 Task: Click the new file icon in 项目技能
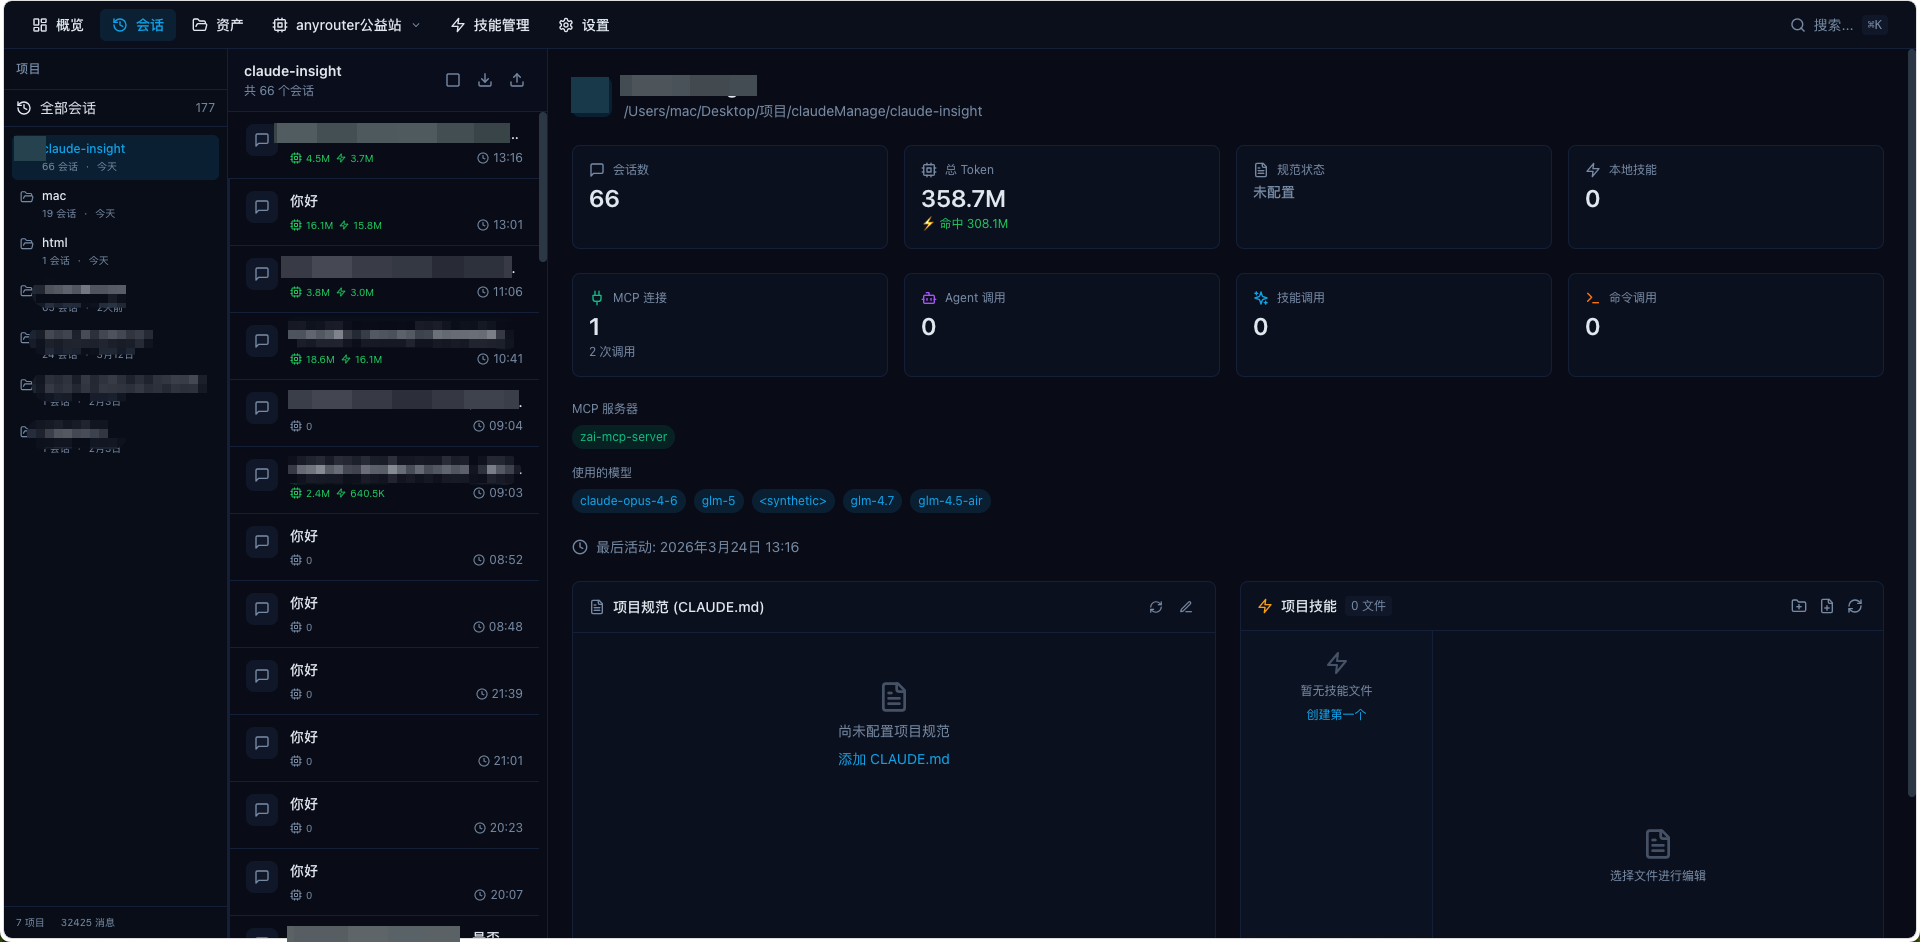coord(1827,606)
